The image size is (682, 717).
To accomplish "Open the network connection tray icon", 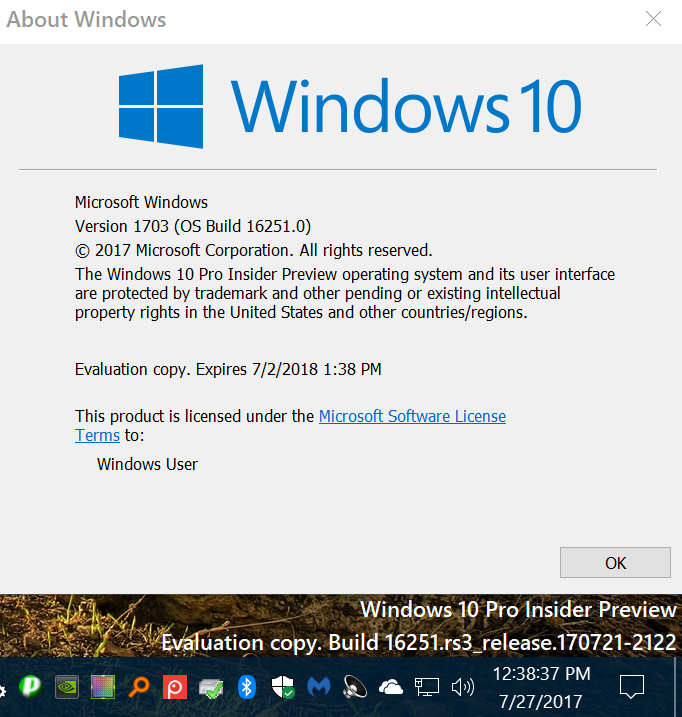I will click(427, 687).
